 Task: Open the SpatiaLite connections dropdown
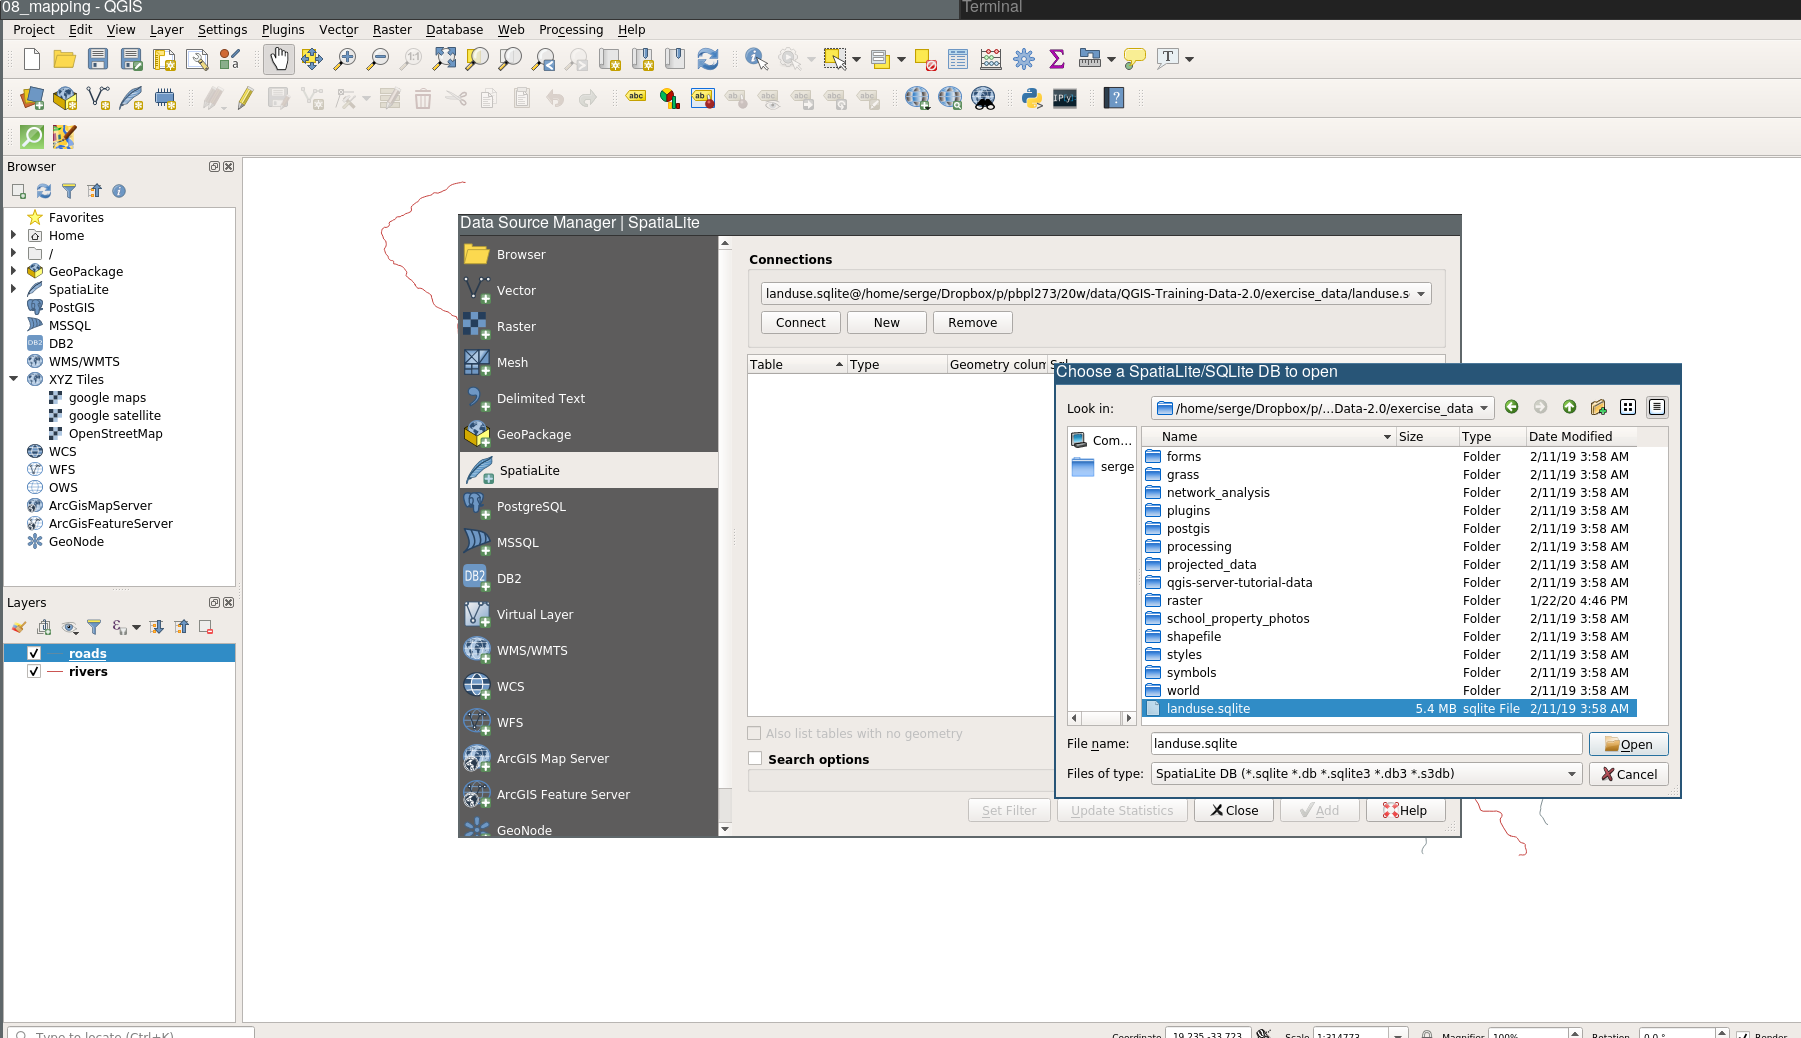click(1422, 293)
